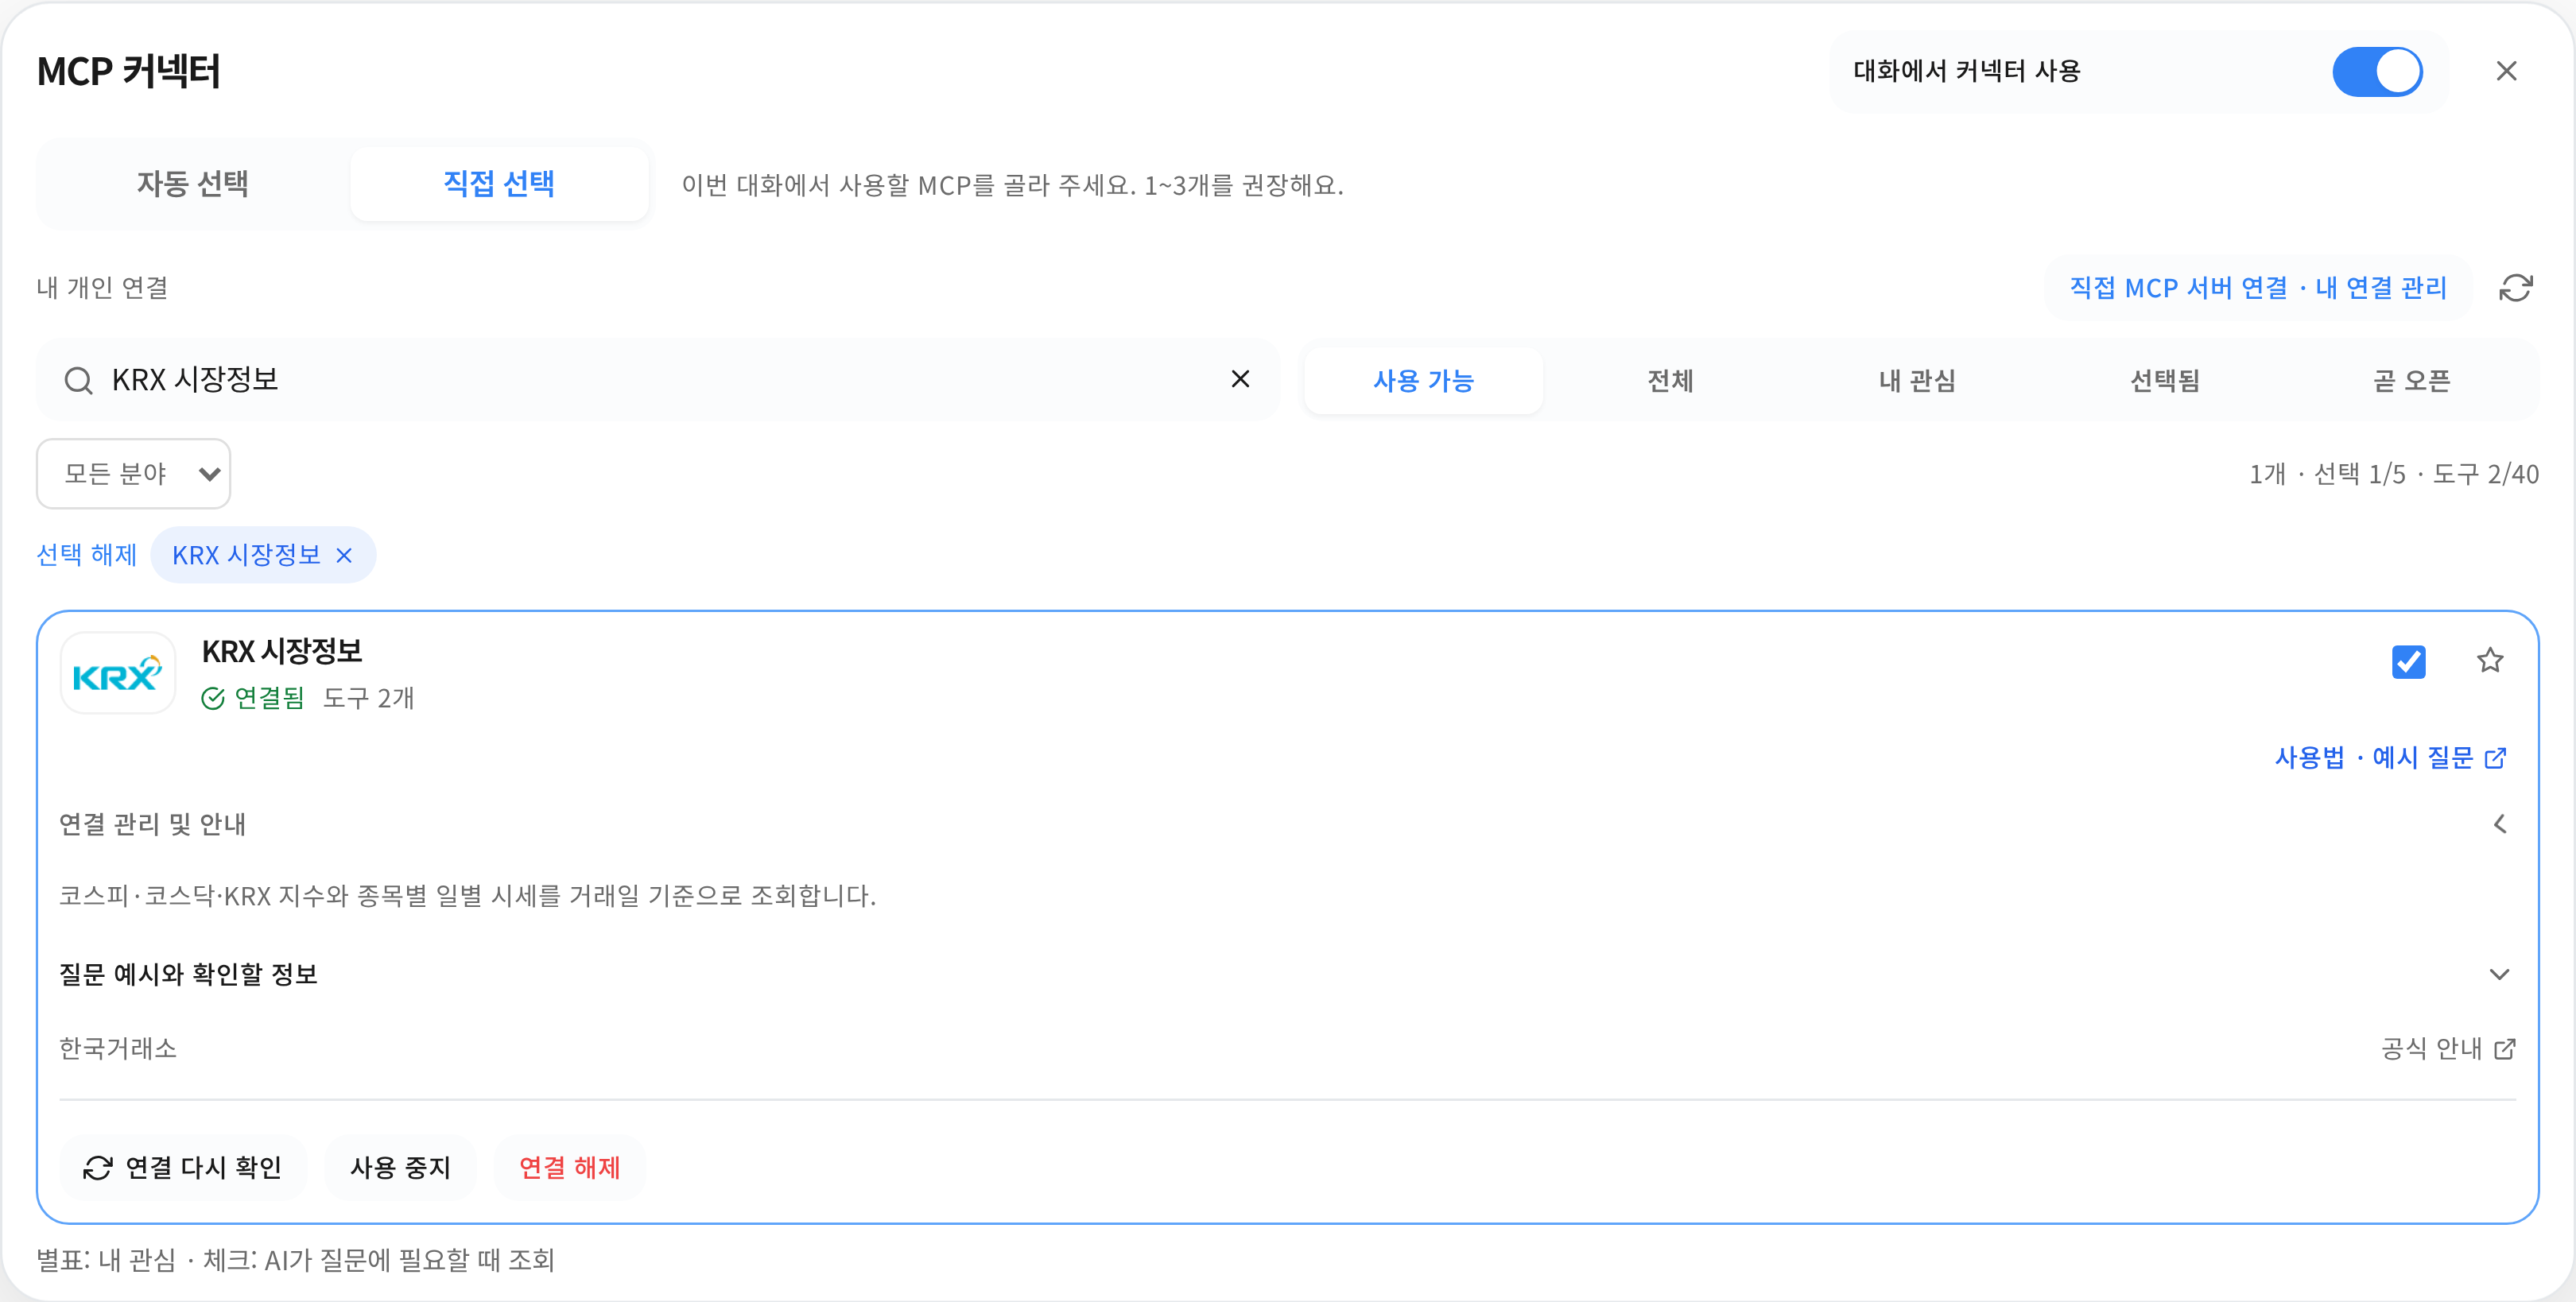This screenshot has height=1302, width=2576.
Task: Click the red 연결 해제 button
Action: click(x=569, y=1167)
